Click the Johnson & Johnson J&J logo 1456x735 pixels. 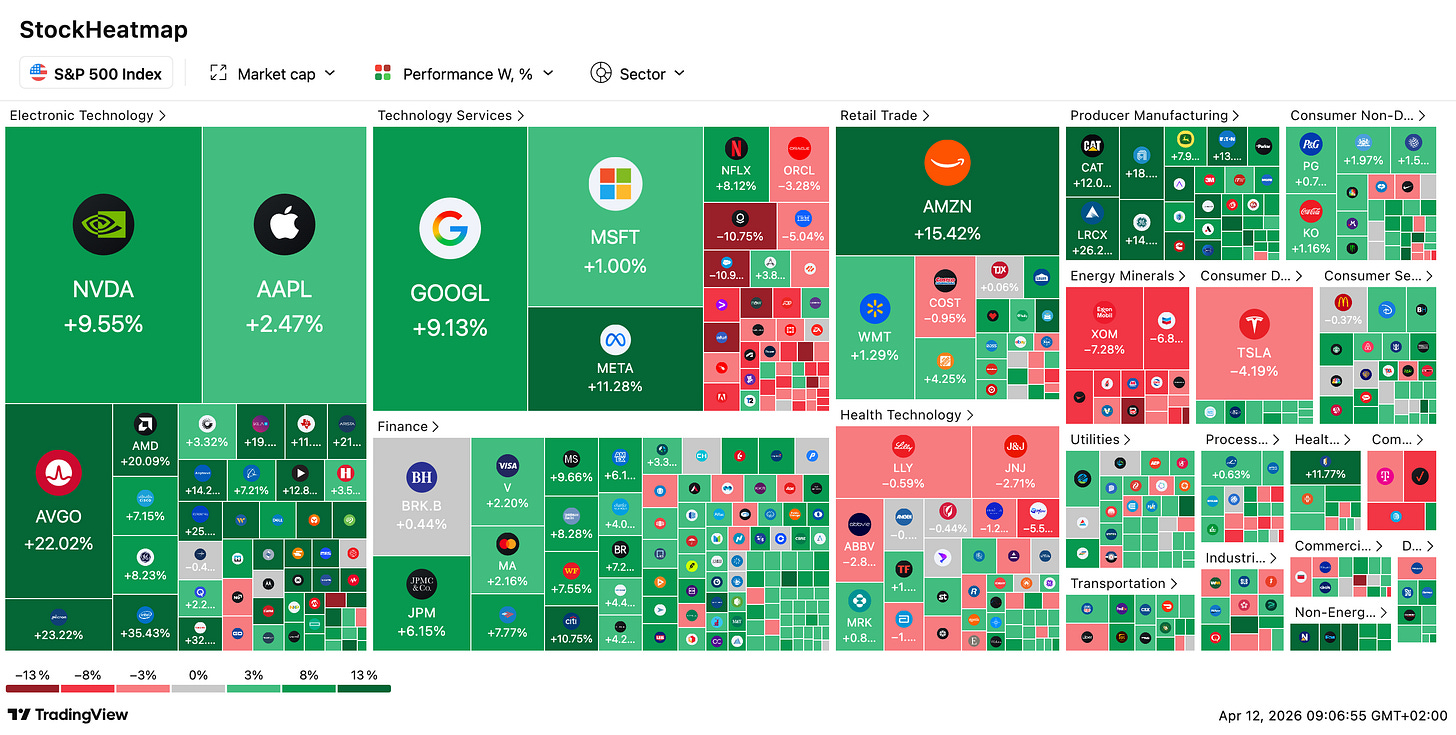pyautogui.click(x=1014, y=446)
